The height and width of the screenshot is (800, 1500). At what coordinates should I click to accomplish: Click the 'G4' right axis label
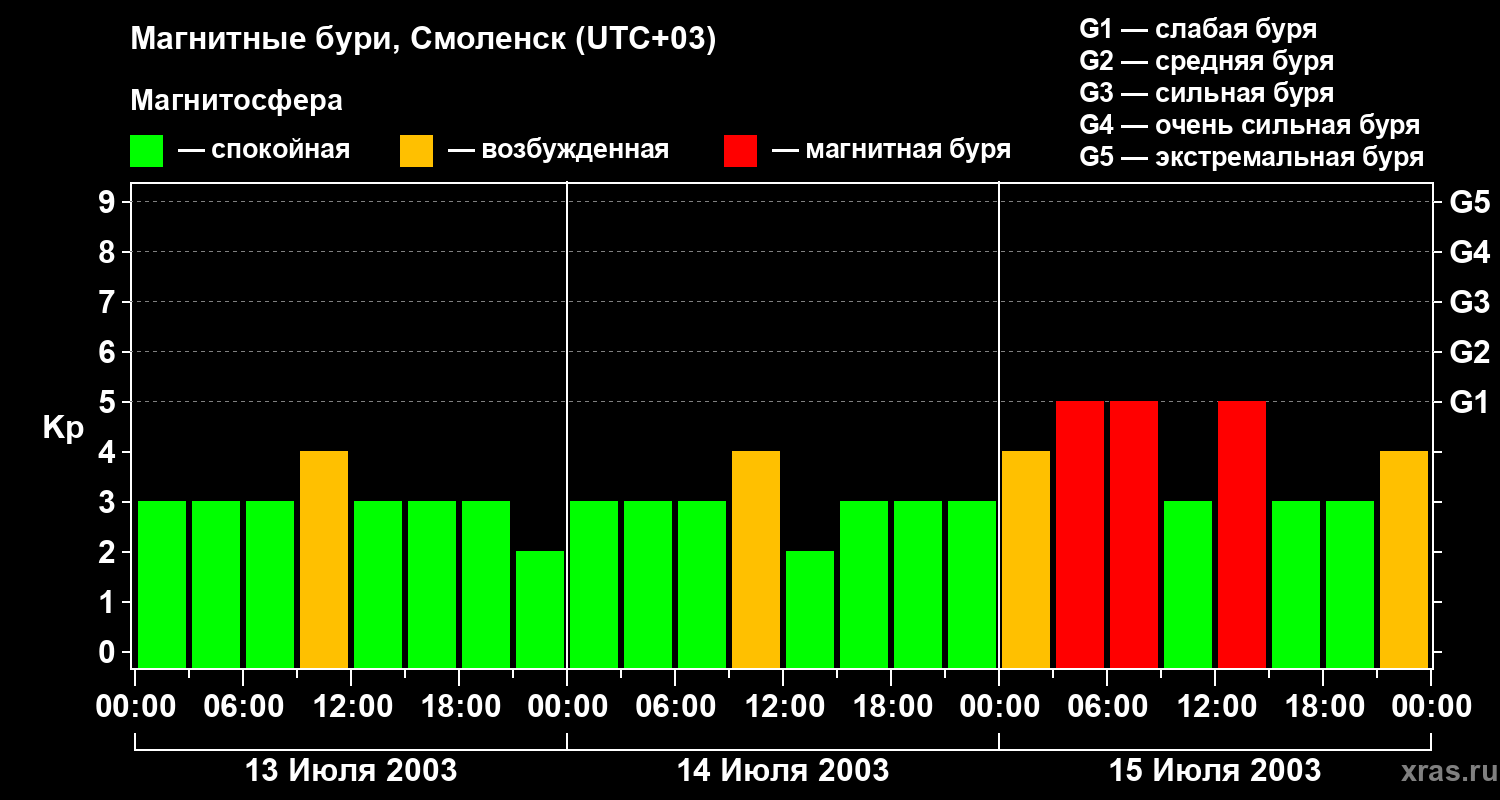pyautogui.click(x=1469, y=252)
